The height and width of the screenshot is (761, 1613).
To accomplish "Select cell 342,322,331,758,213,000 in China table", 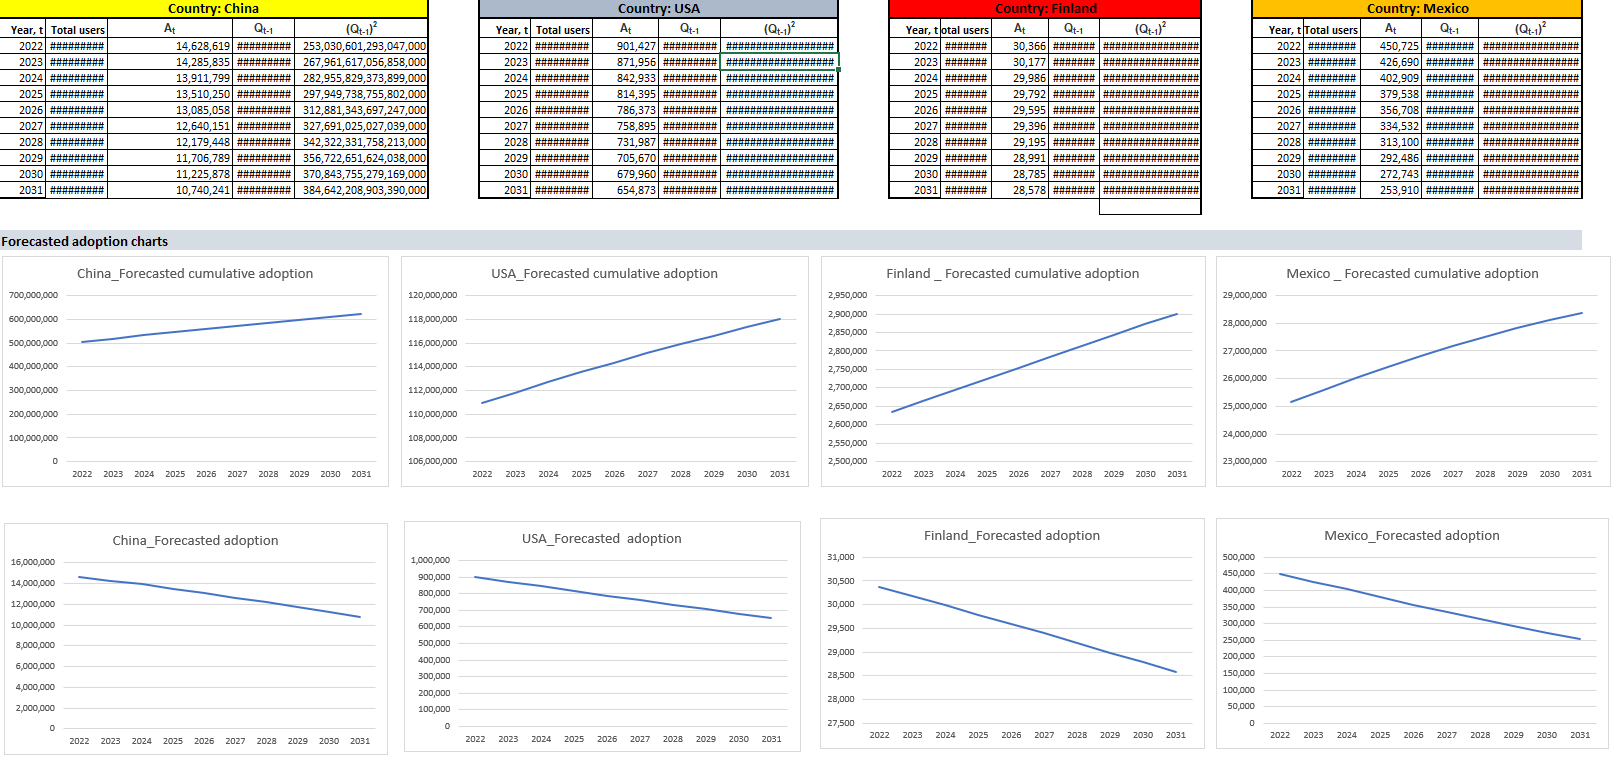I will [361, 142].
